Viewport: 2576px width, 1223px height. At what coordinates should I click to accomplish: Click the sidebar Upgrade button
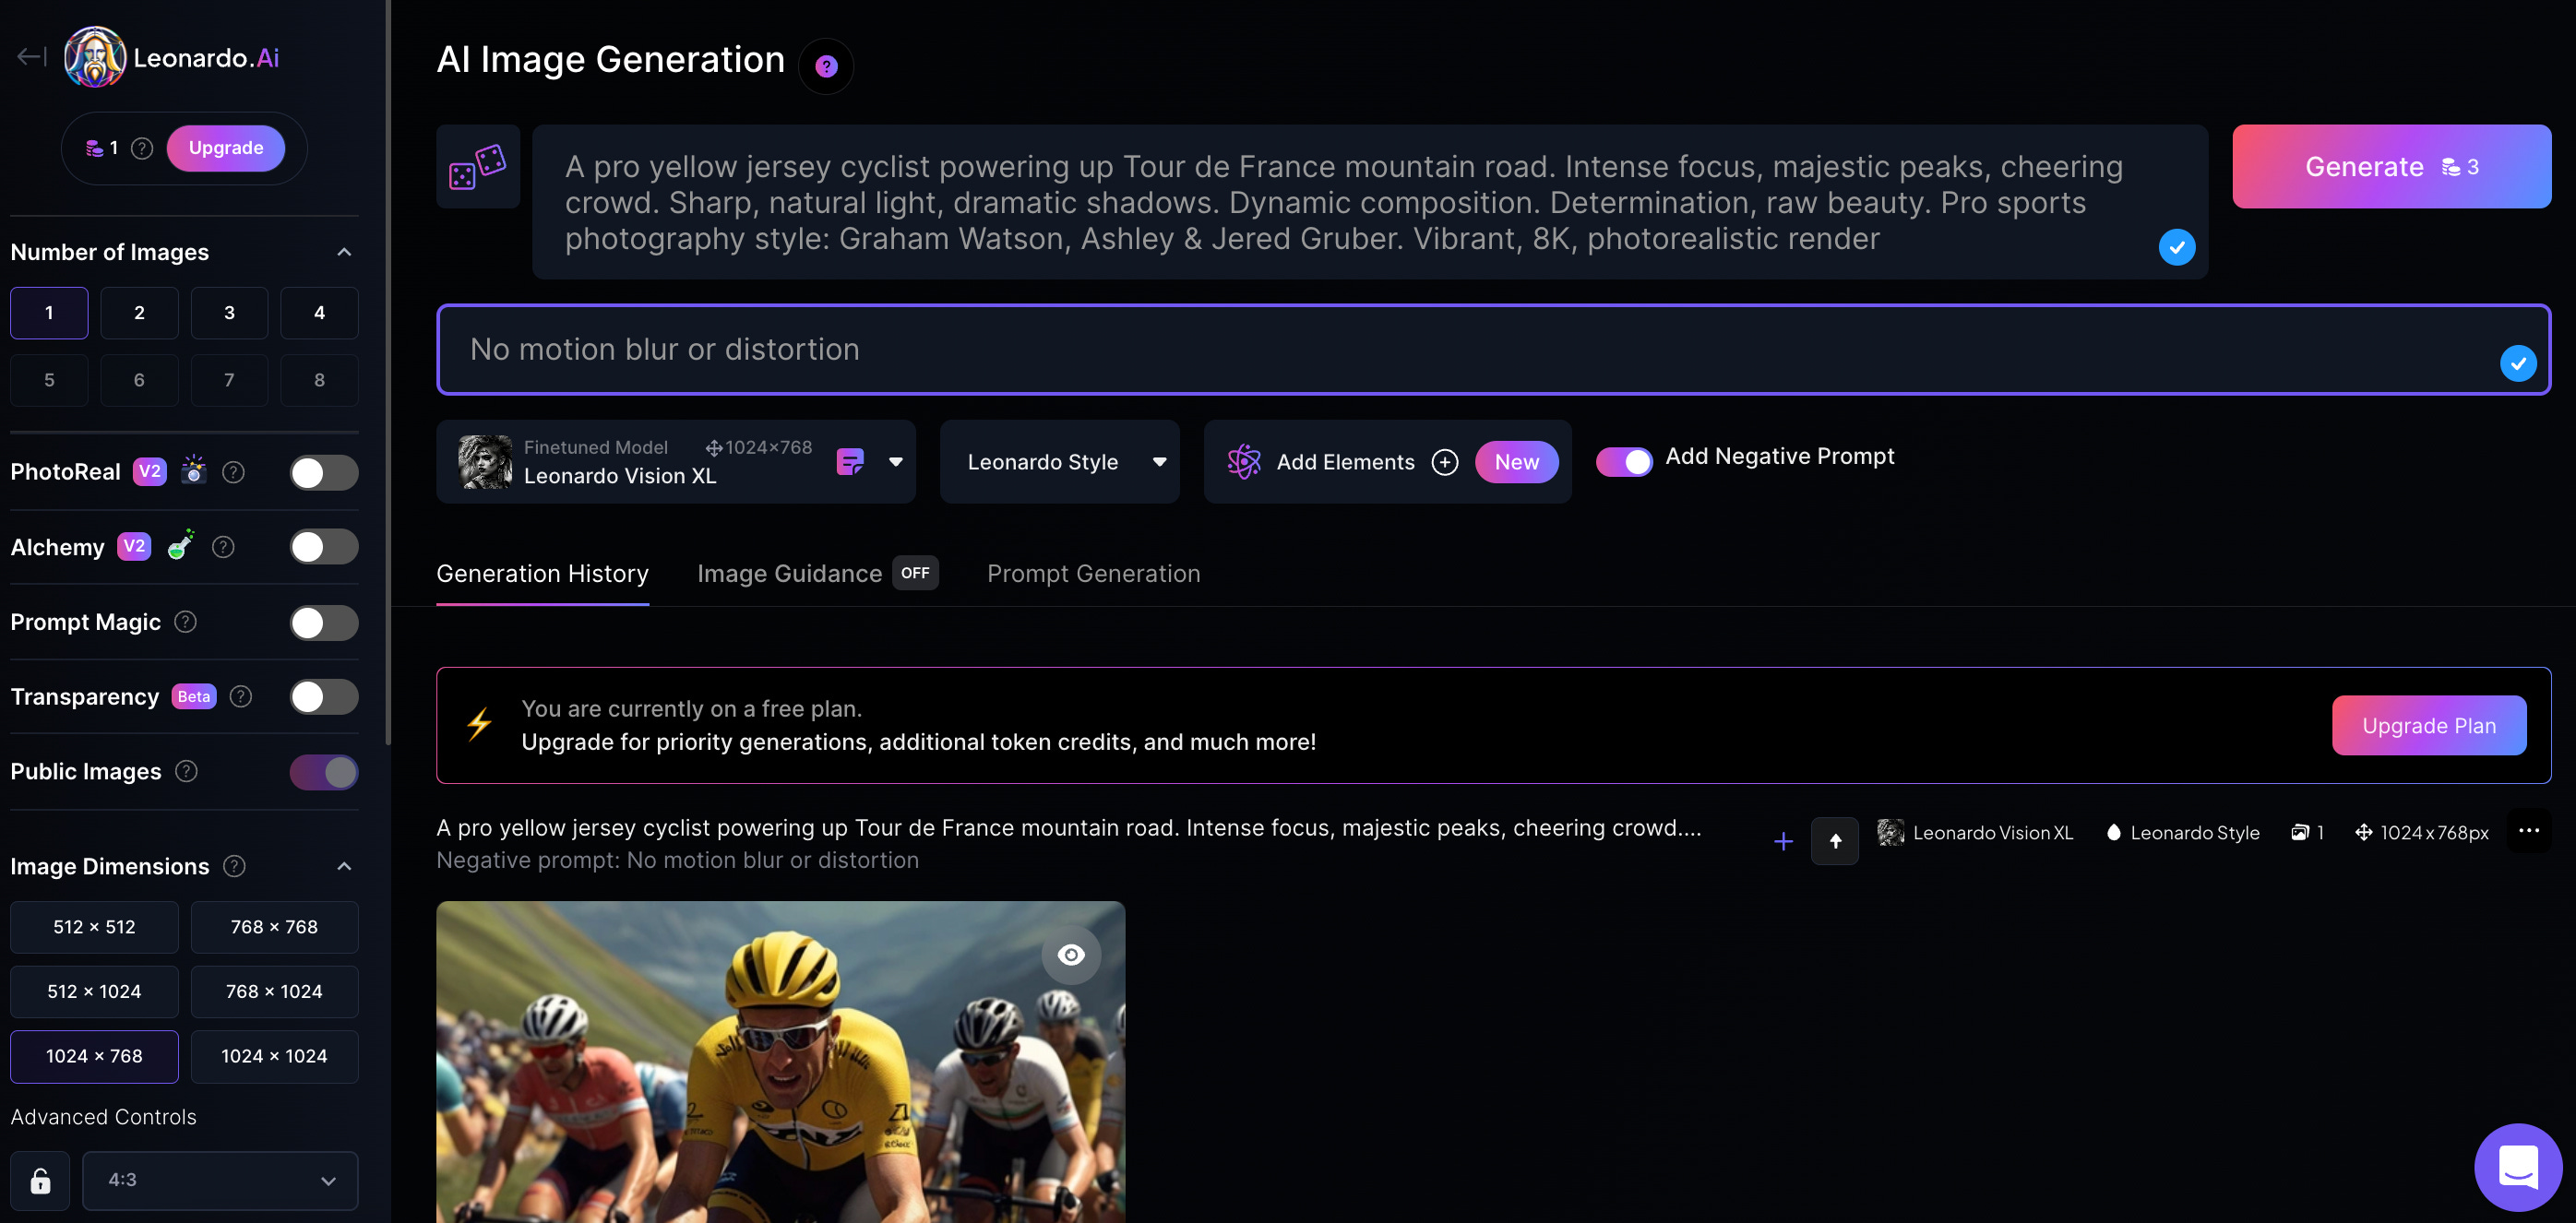point(226,148)
